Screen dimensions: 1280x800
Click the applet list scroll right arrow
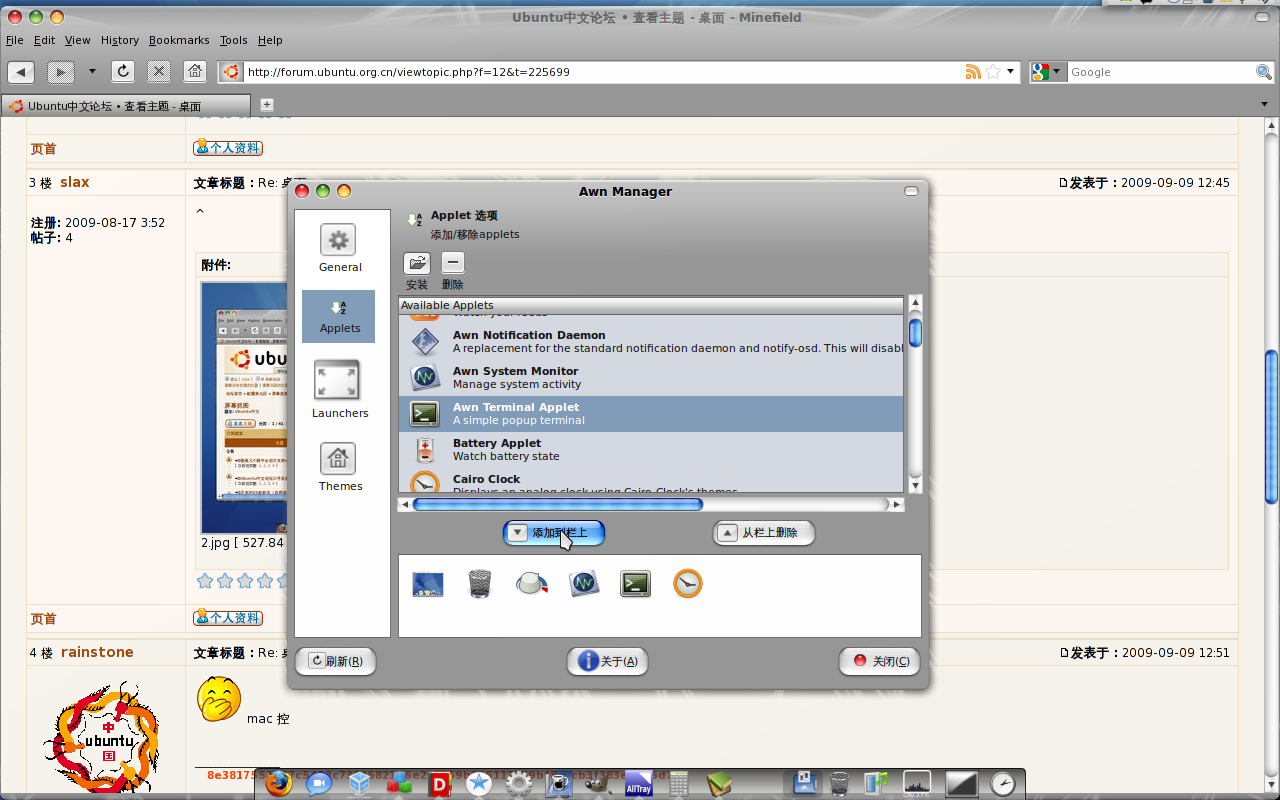point(897,505)
